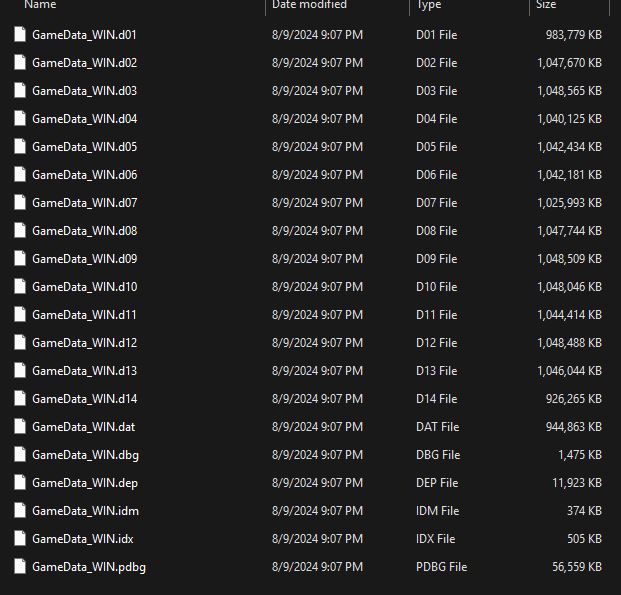Select the GameData_WIN.d14 file icon
The image size is (621, 595).
pyautogui.click(x=20, y=399)
